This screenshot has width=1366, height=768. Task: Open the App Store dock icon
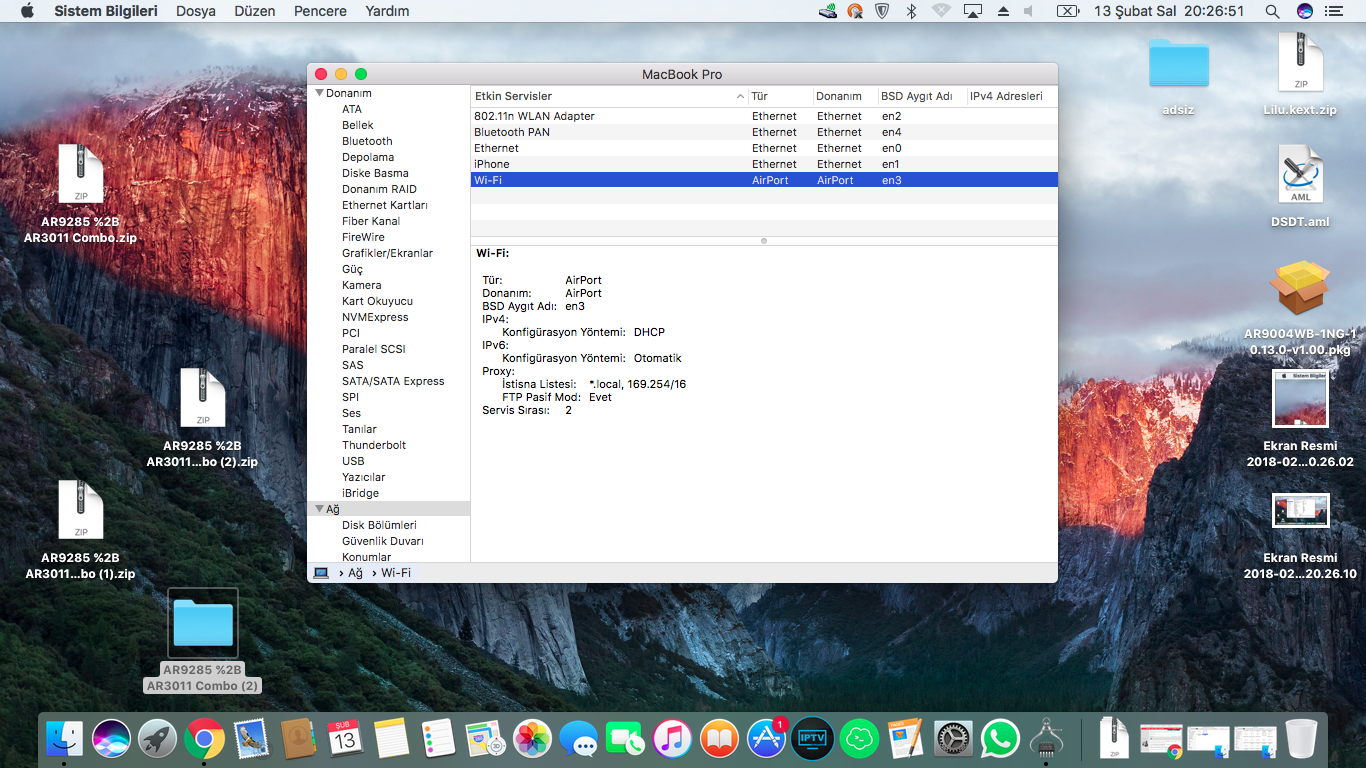(x=767, y=739)
